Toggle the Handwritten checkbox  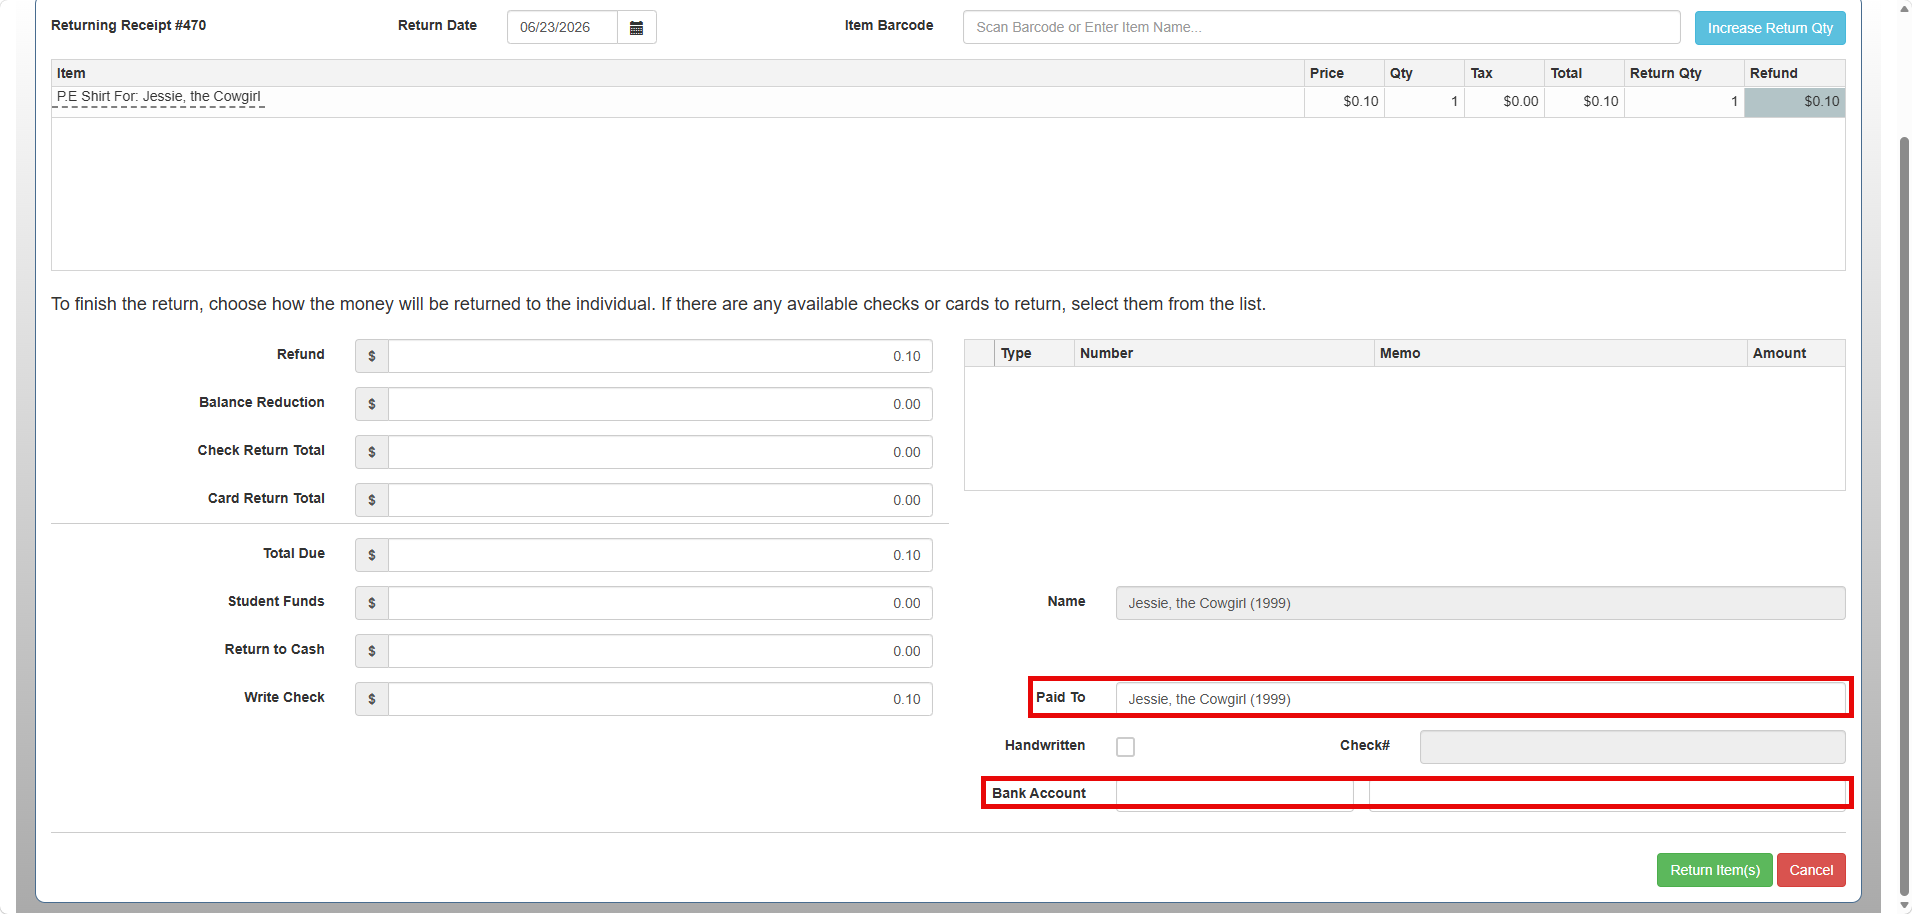pos(1125,747)
